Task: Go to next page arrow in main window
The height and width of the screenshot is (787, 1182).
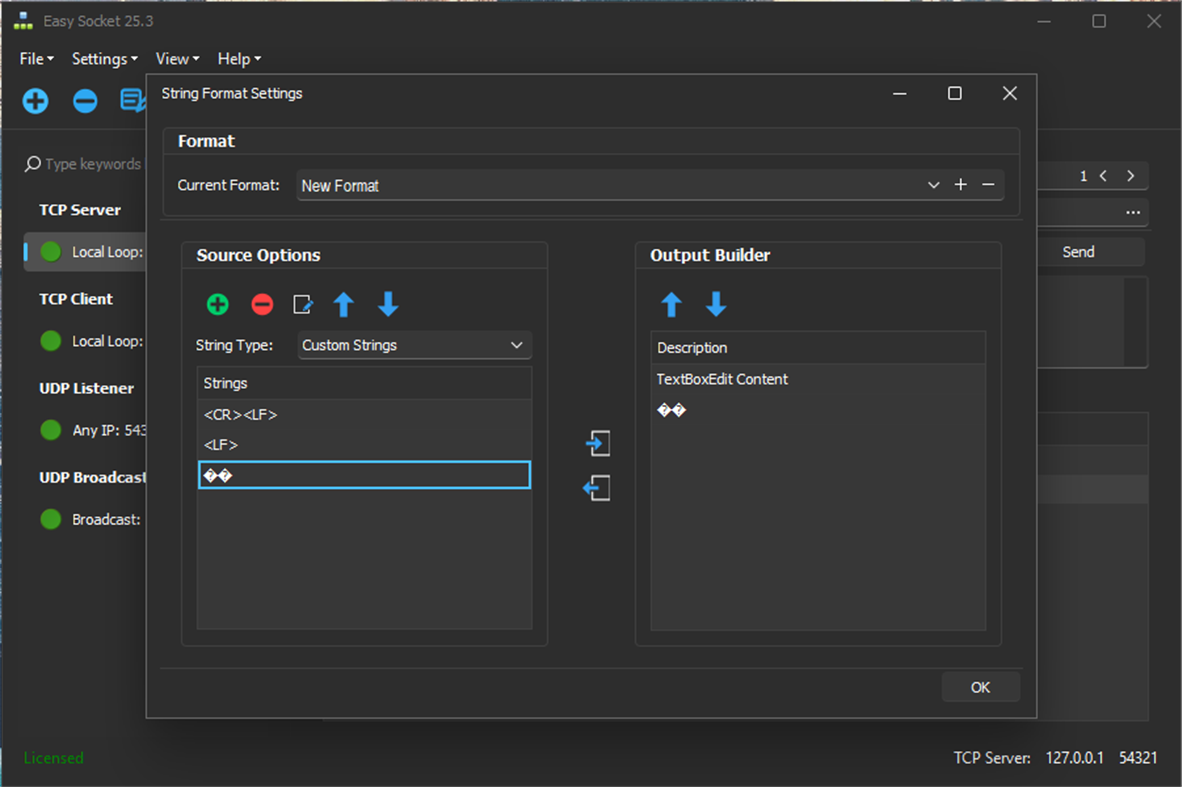Action: [x=1131, y=176]
